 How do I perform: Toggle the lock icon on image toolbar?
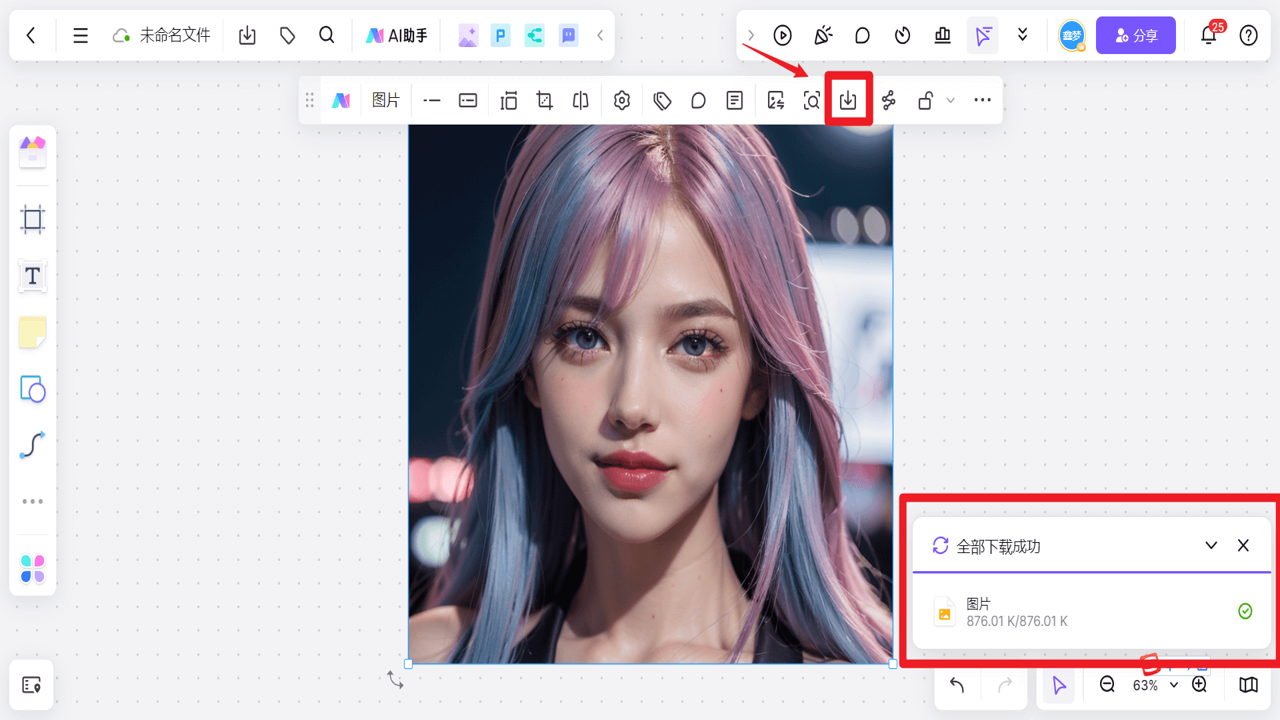[x=926, y=100]
